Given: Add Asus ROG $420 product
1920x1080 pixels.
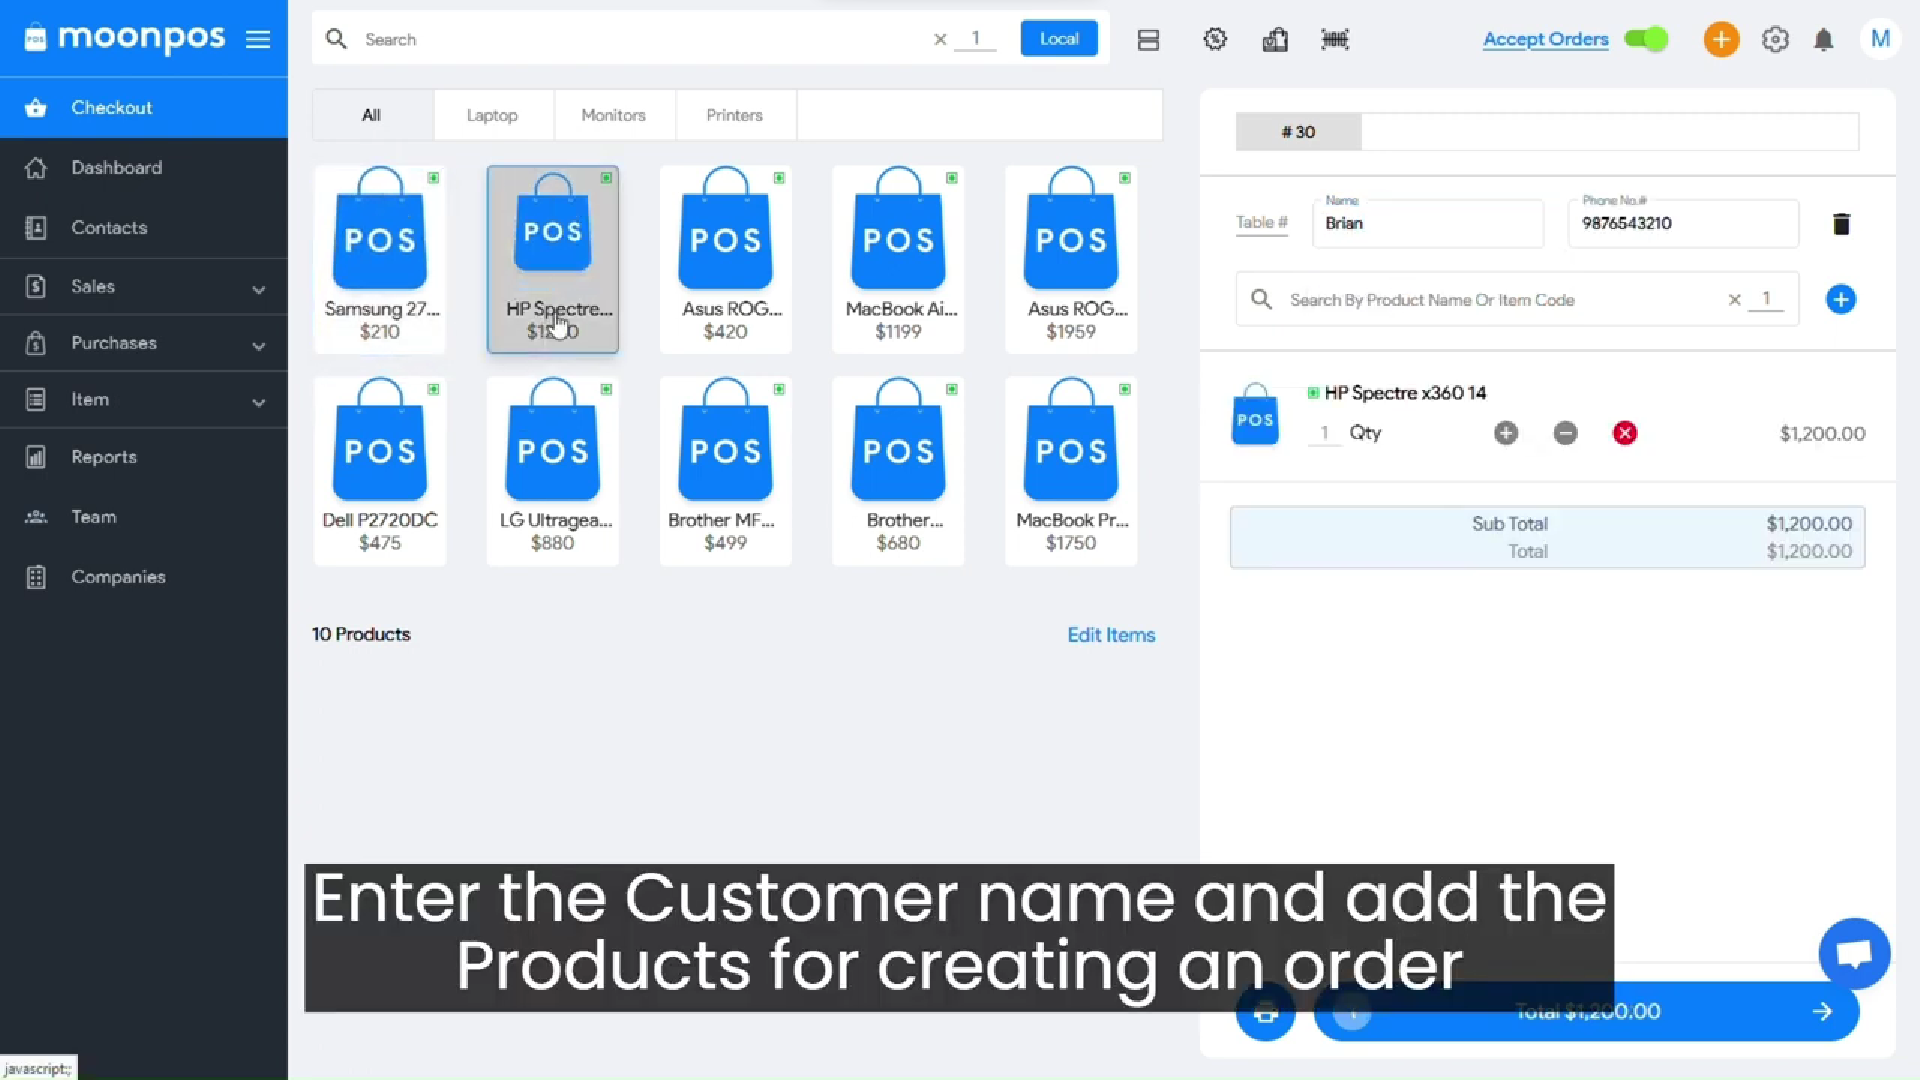Looking at the screenshot, I should (726, 259).
